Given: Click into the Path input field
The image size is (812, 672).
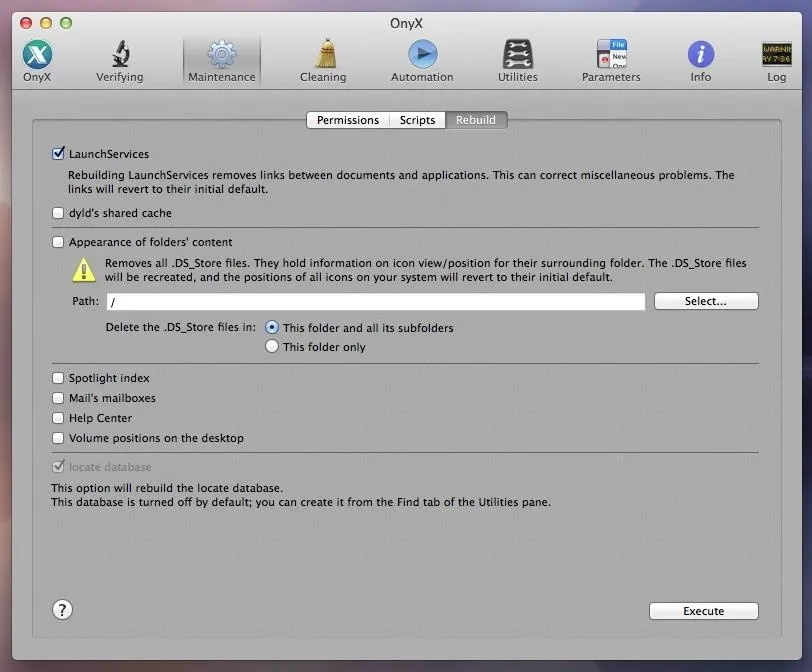Looking at the screenshot, I should [376, 301].
